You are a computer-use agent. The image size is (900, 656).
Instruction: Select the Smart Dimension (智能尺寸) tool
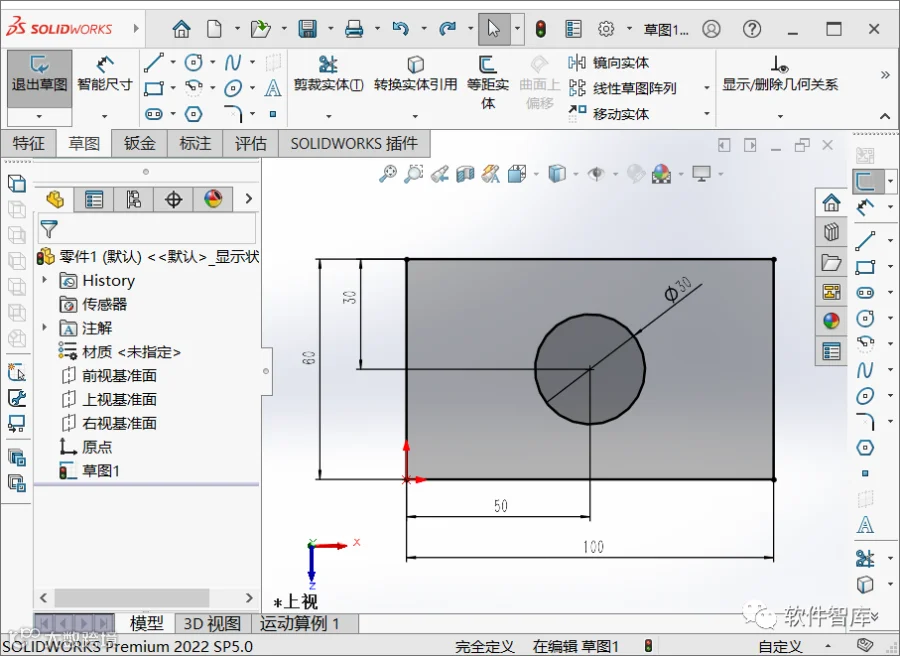click(104, 73)
